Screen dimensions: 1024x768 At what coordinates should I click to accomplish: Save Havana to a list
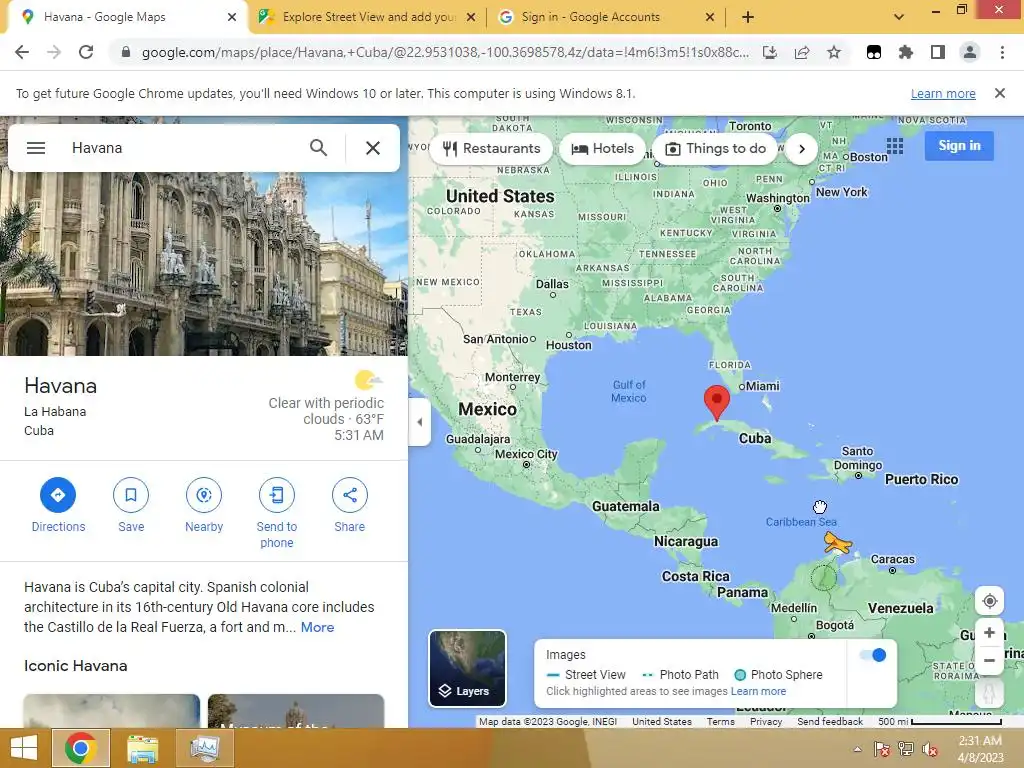click(x=131, y=505)
